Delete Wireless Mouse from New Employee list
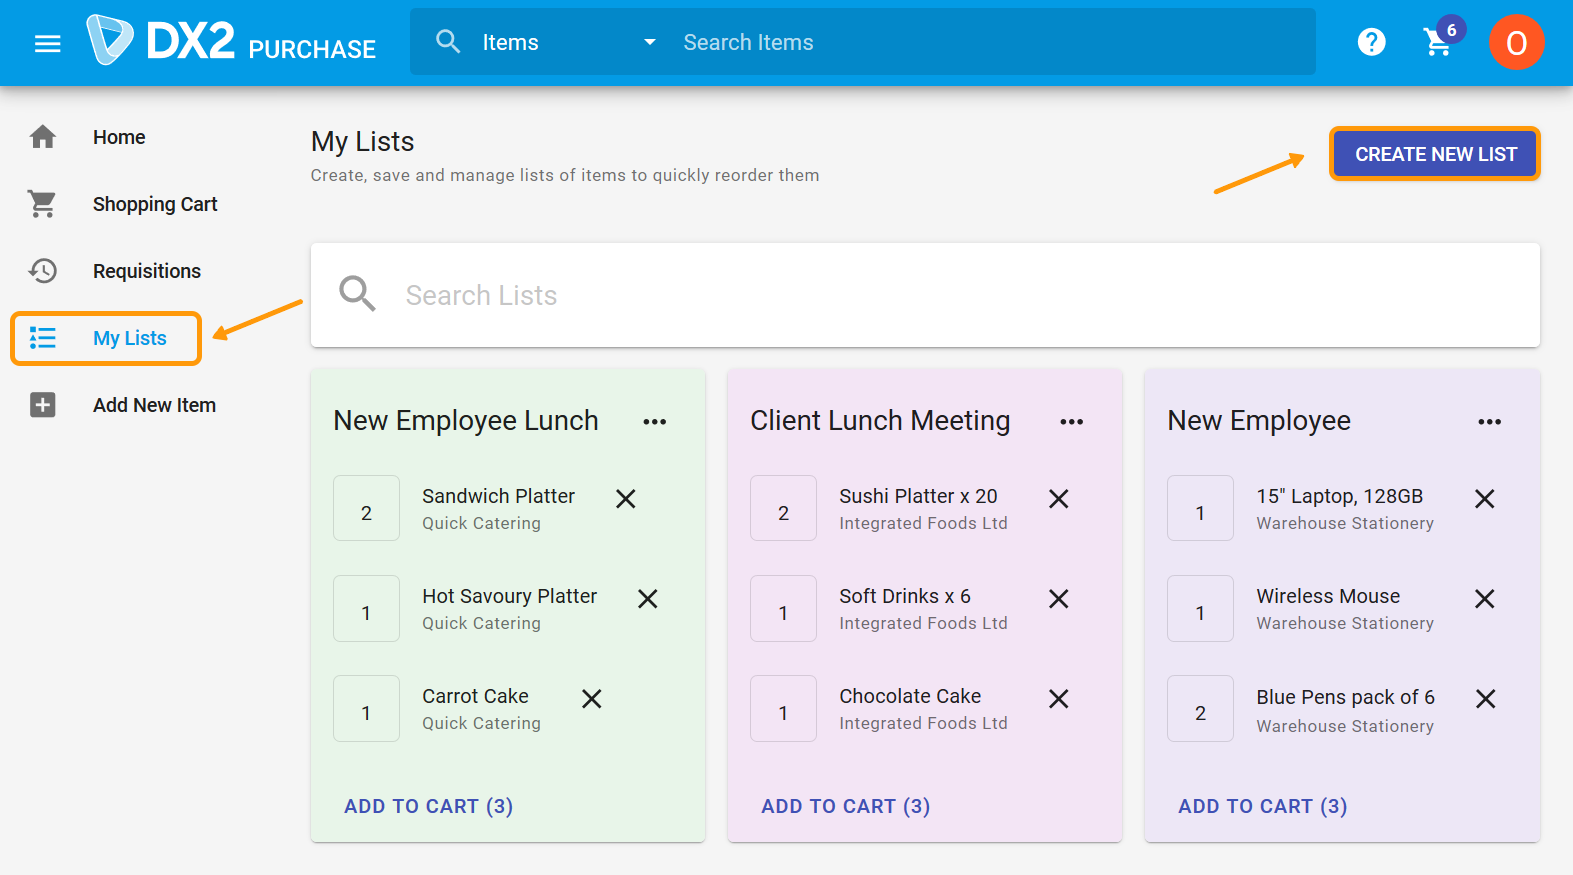This screenshot has height=875, width=1573. click(1485, 599)
